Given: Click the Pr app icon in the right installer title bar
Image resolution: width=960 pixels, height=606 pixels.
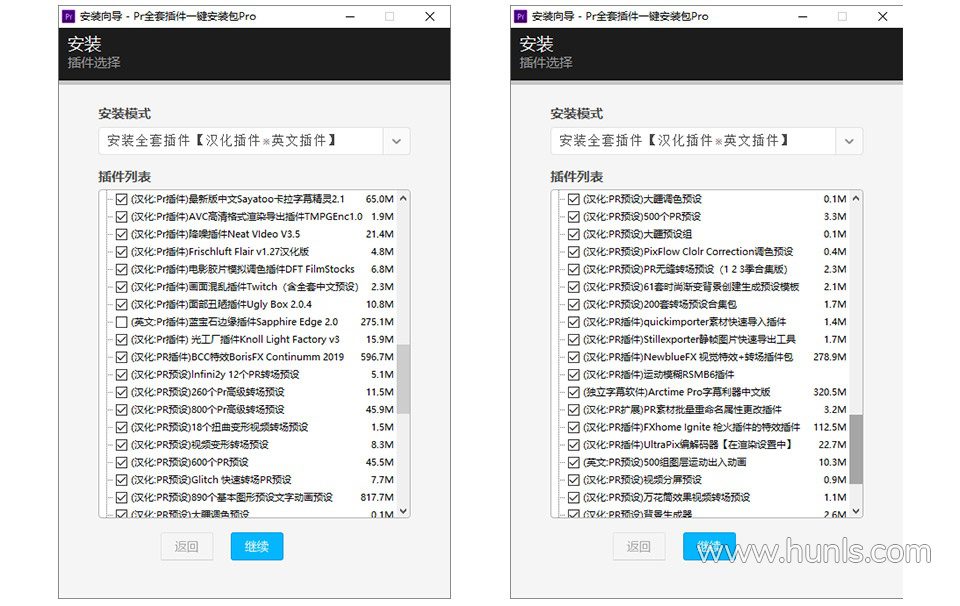Looking at the screenshot, I should (520, 17).
